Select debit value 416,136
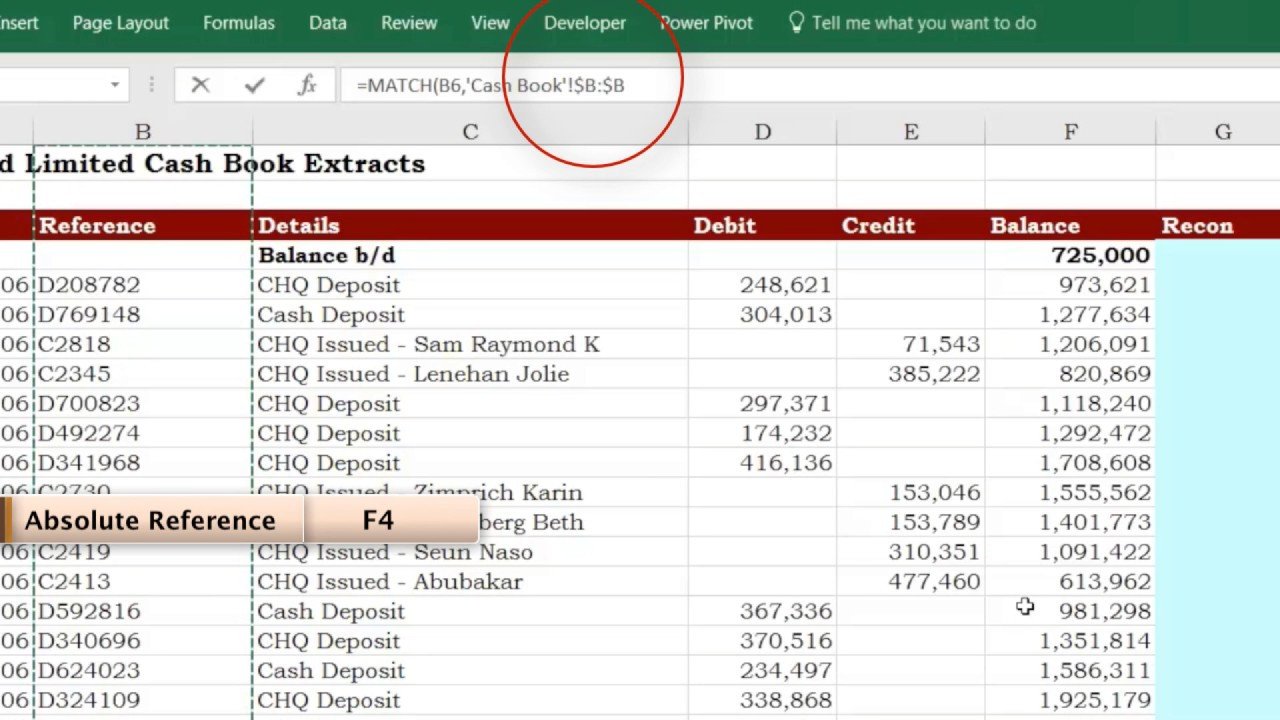Screen dimensions: 1280x720 [x=762, y=463]
